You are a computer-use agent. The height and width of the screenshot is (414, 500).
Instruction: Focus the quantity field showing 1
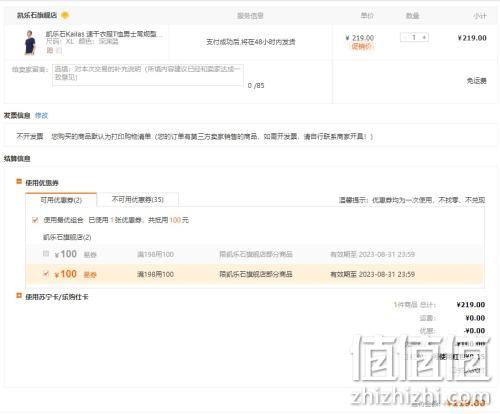point(414,37)
